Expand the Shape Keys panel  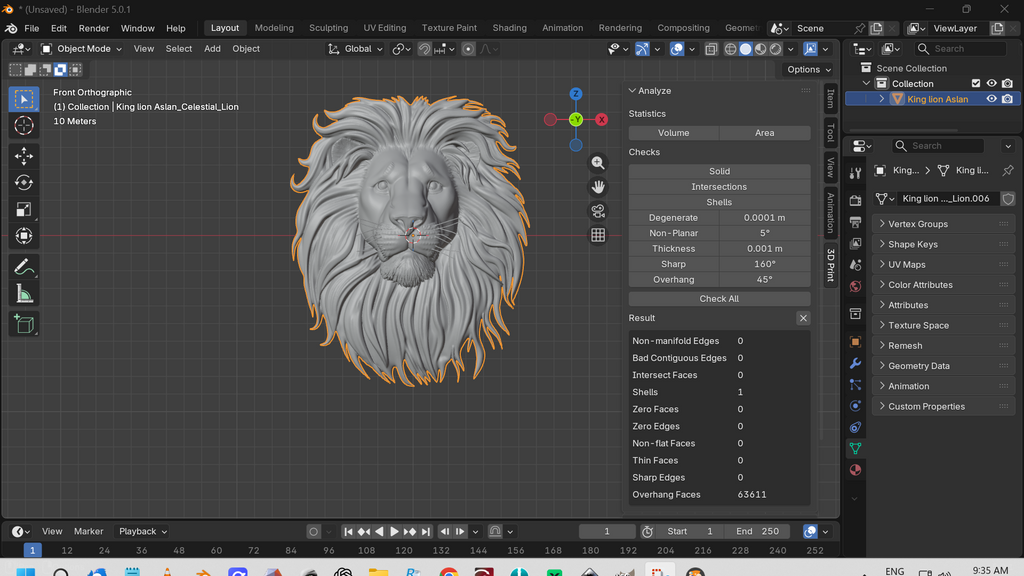point(944,244)
